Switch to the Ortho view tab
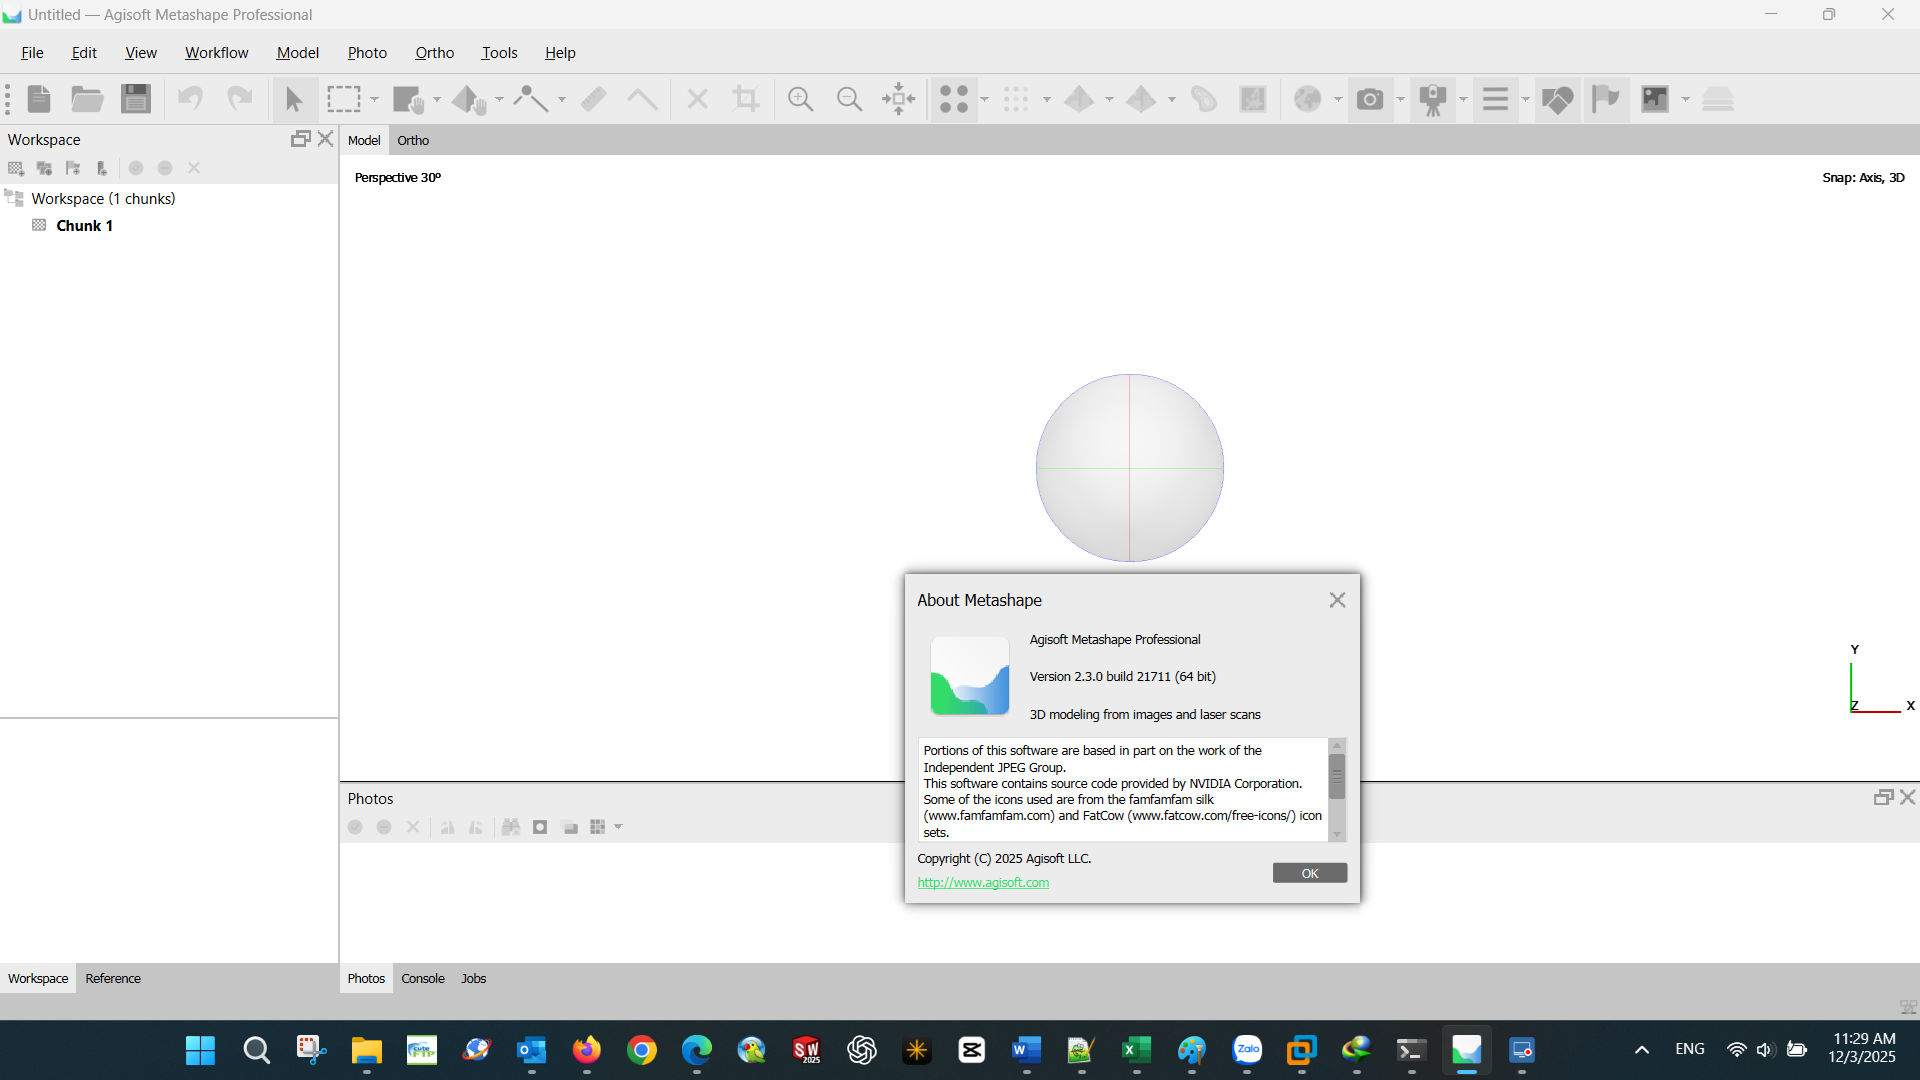The height and width of the screenshot is (1080, 1920). pos(413,140)
